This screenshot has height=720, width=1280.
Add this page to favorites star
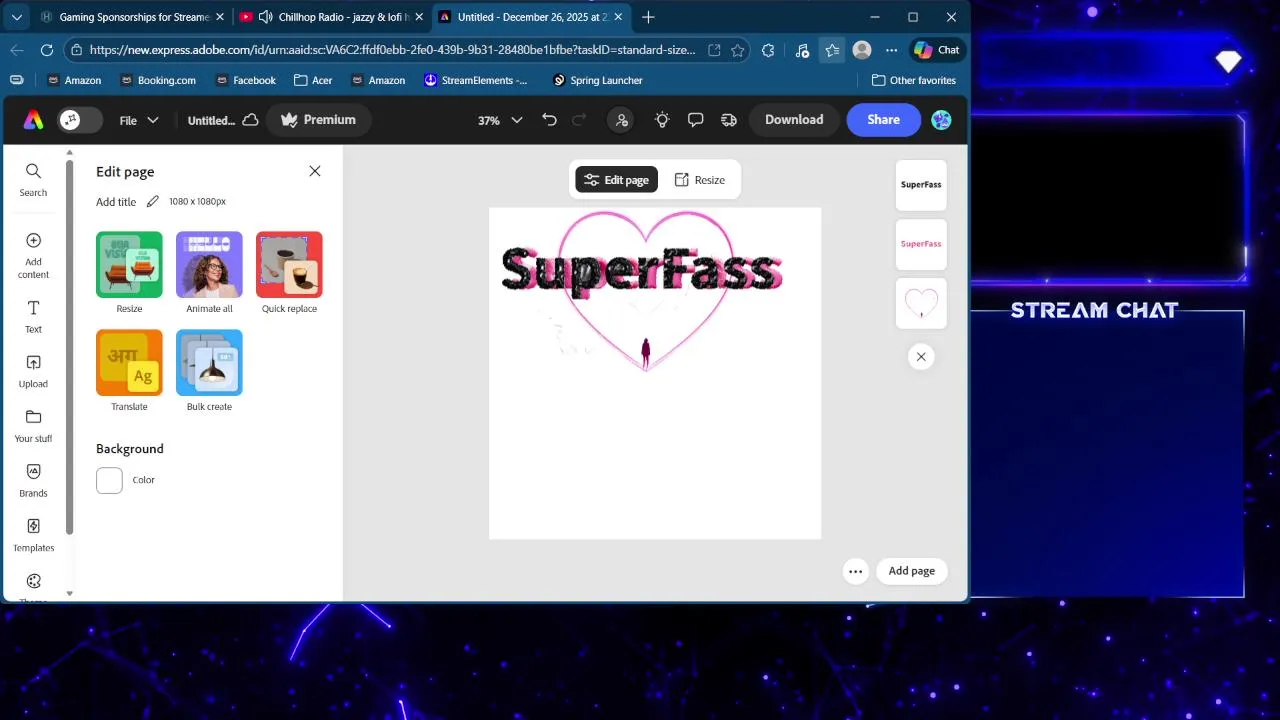[737, 50]
